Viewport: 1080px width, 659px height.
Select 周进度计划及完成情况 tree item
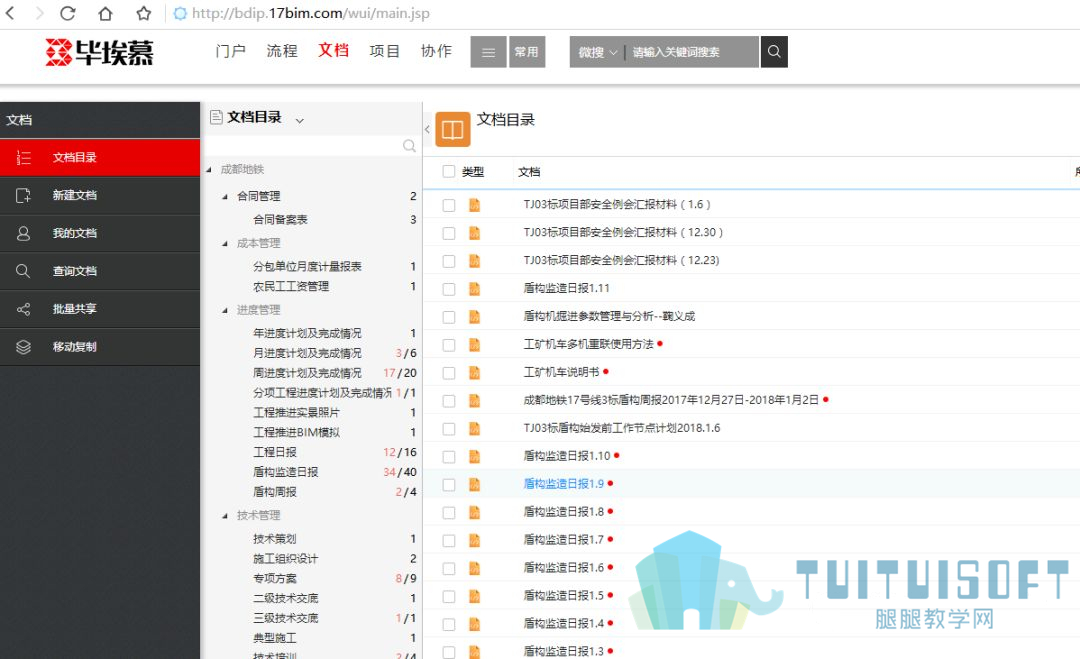(x=307, y=373)
